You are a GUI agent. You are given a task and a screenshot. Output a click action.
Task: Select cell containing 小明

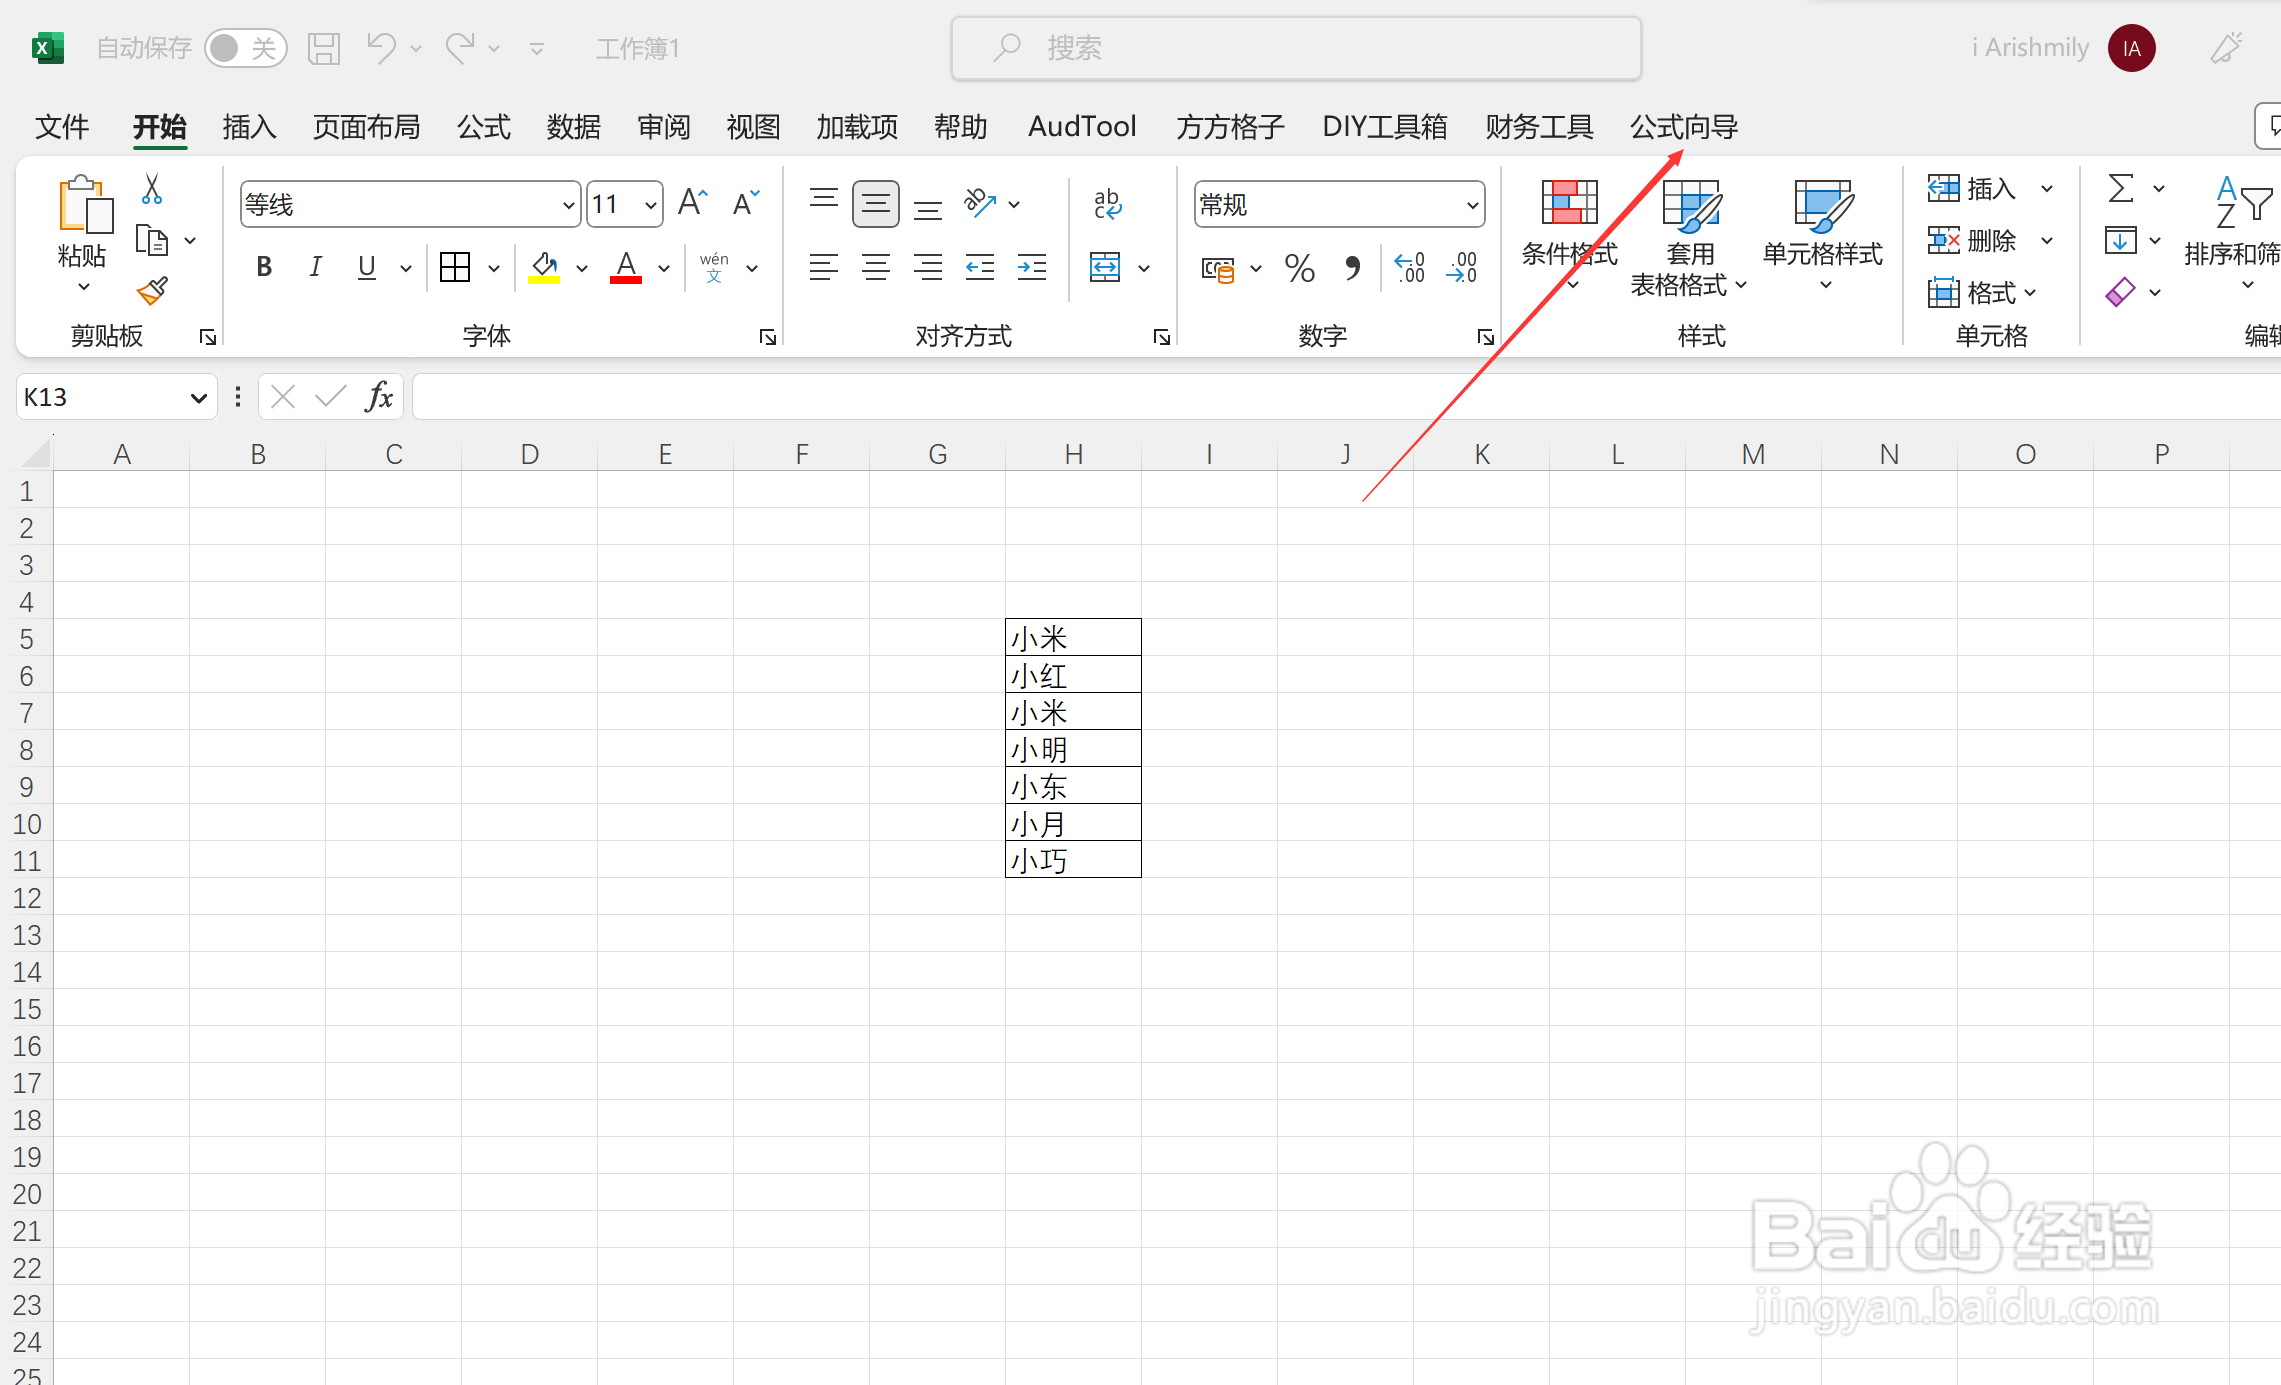[1073, 749]
